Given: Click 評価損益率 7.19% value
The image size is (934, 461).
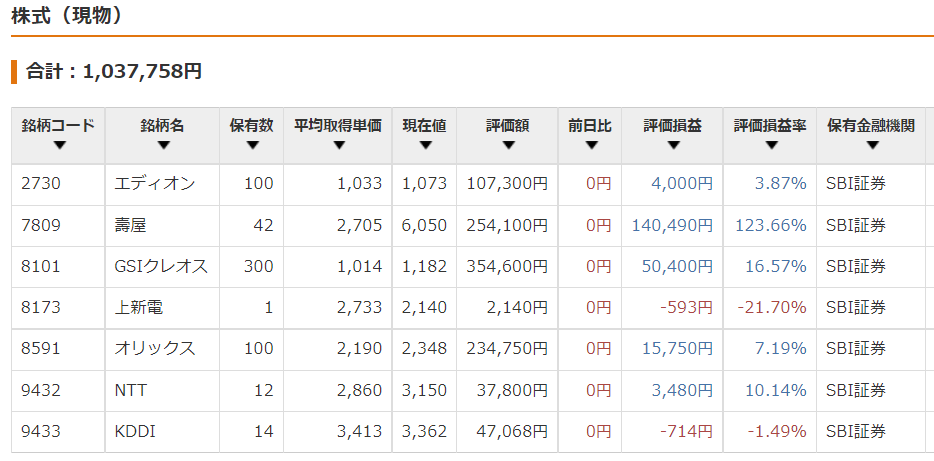Looking at the screenshot, I should tap(780, 348).
